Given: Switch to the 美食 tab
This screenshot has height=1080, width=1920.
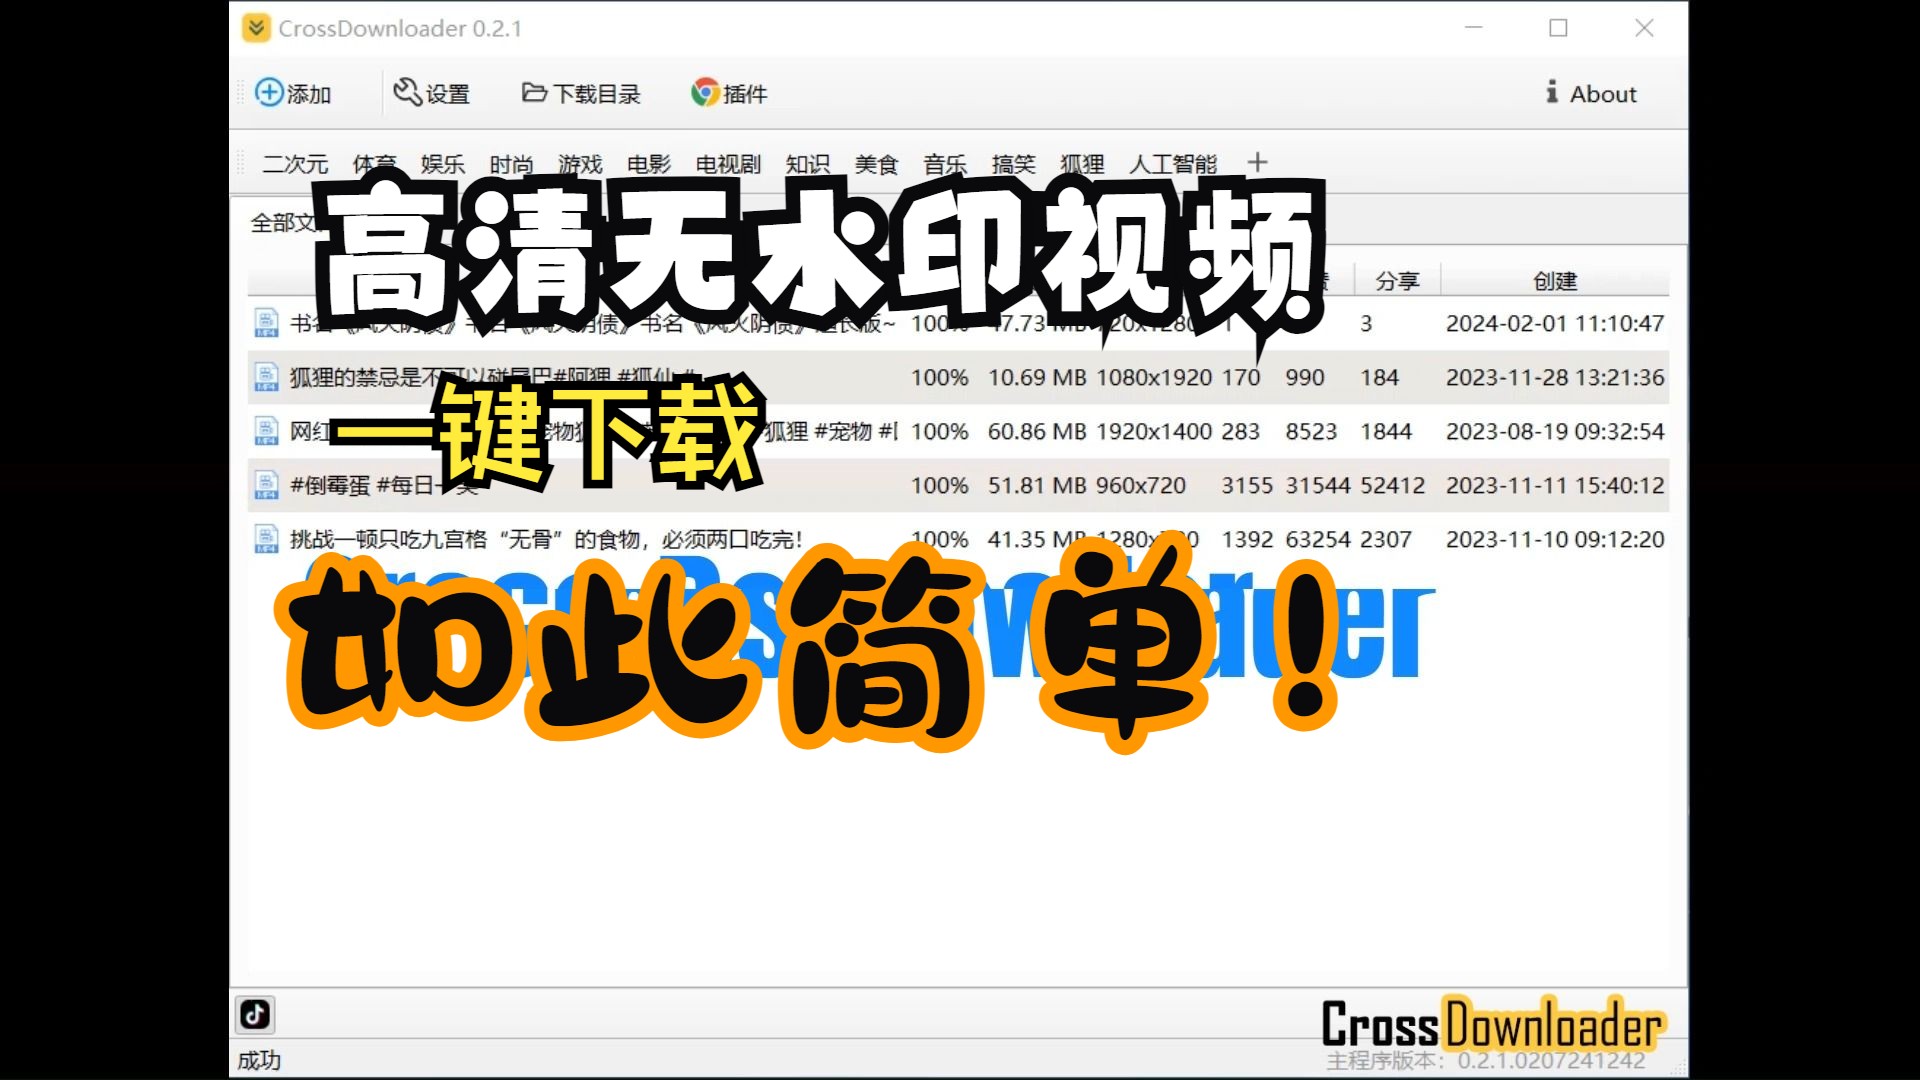Looking at the screenshot, I should [876, 164].
